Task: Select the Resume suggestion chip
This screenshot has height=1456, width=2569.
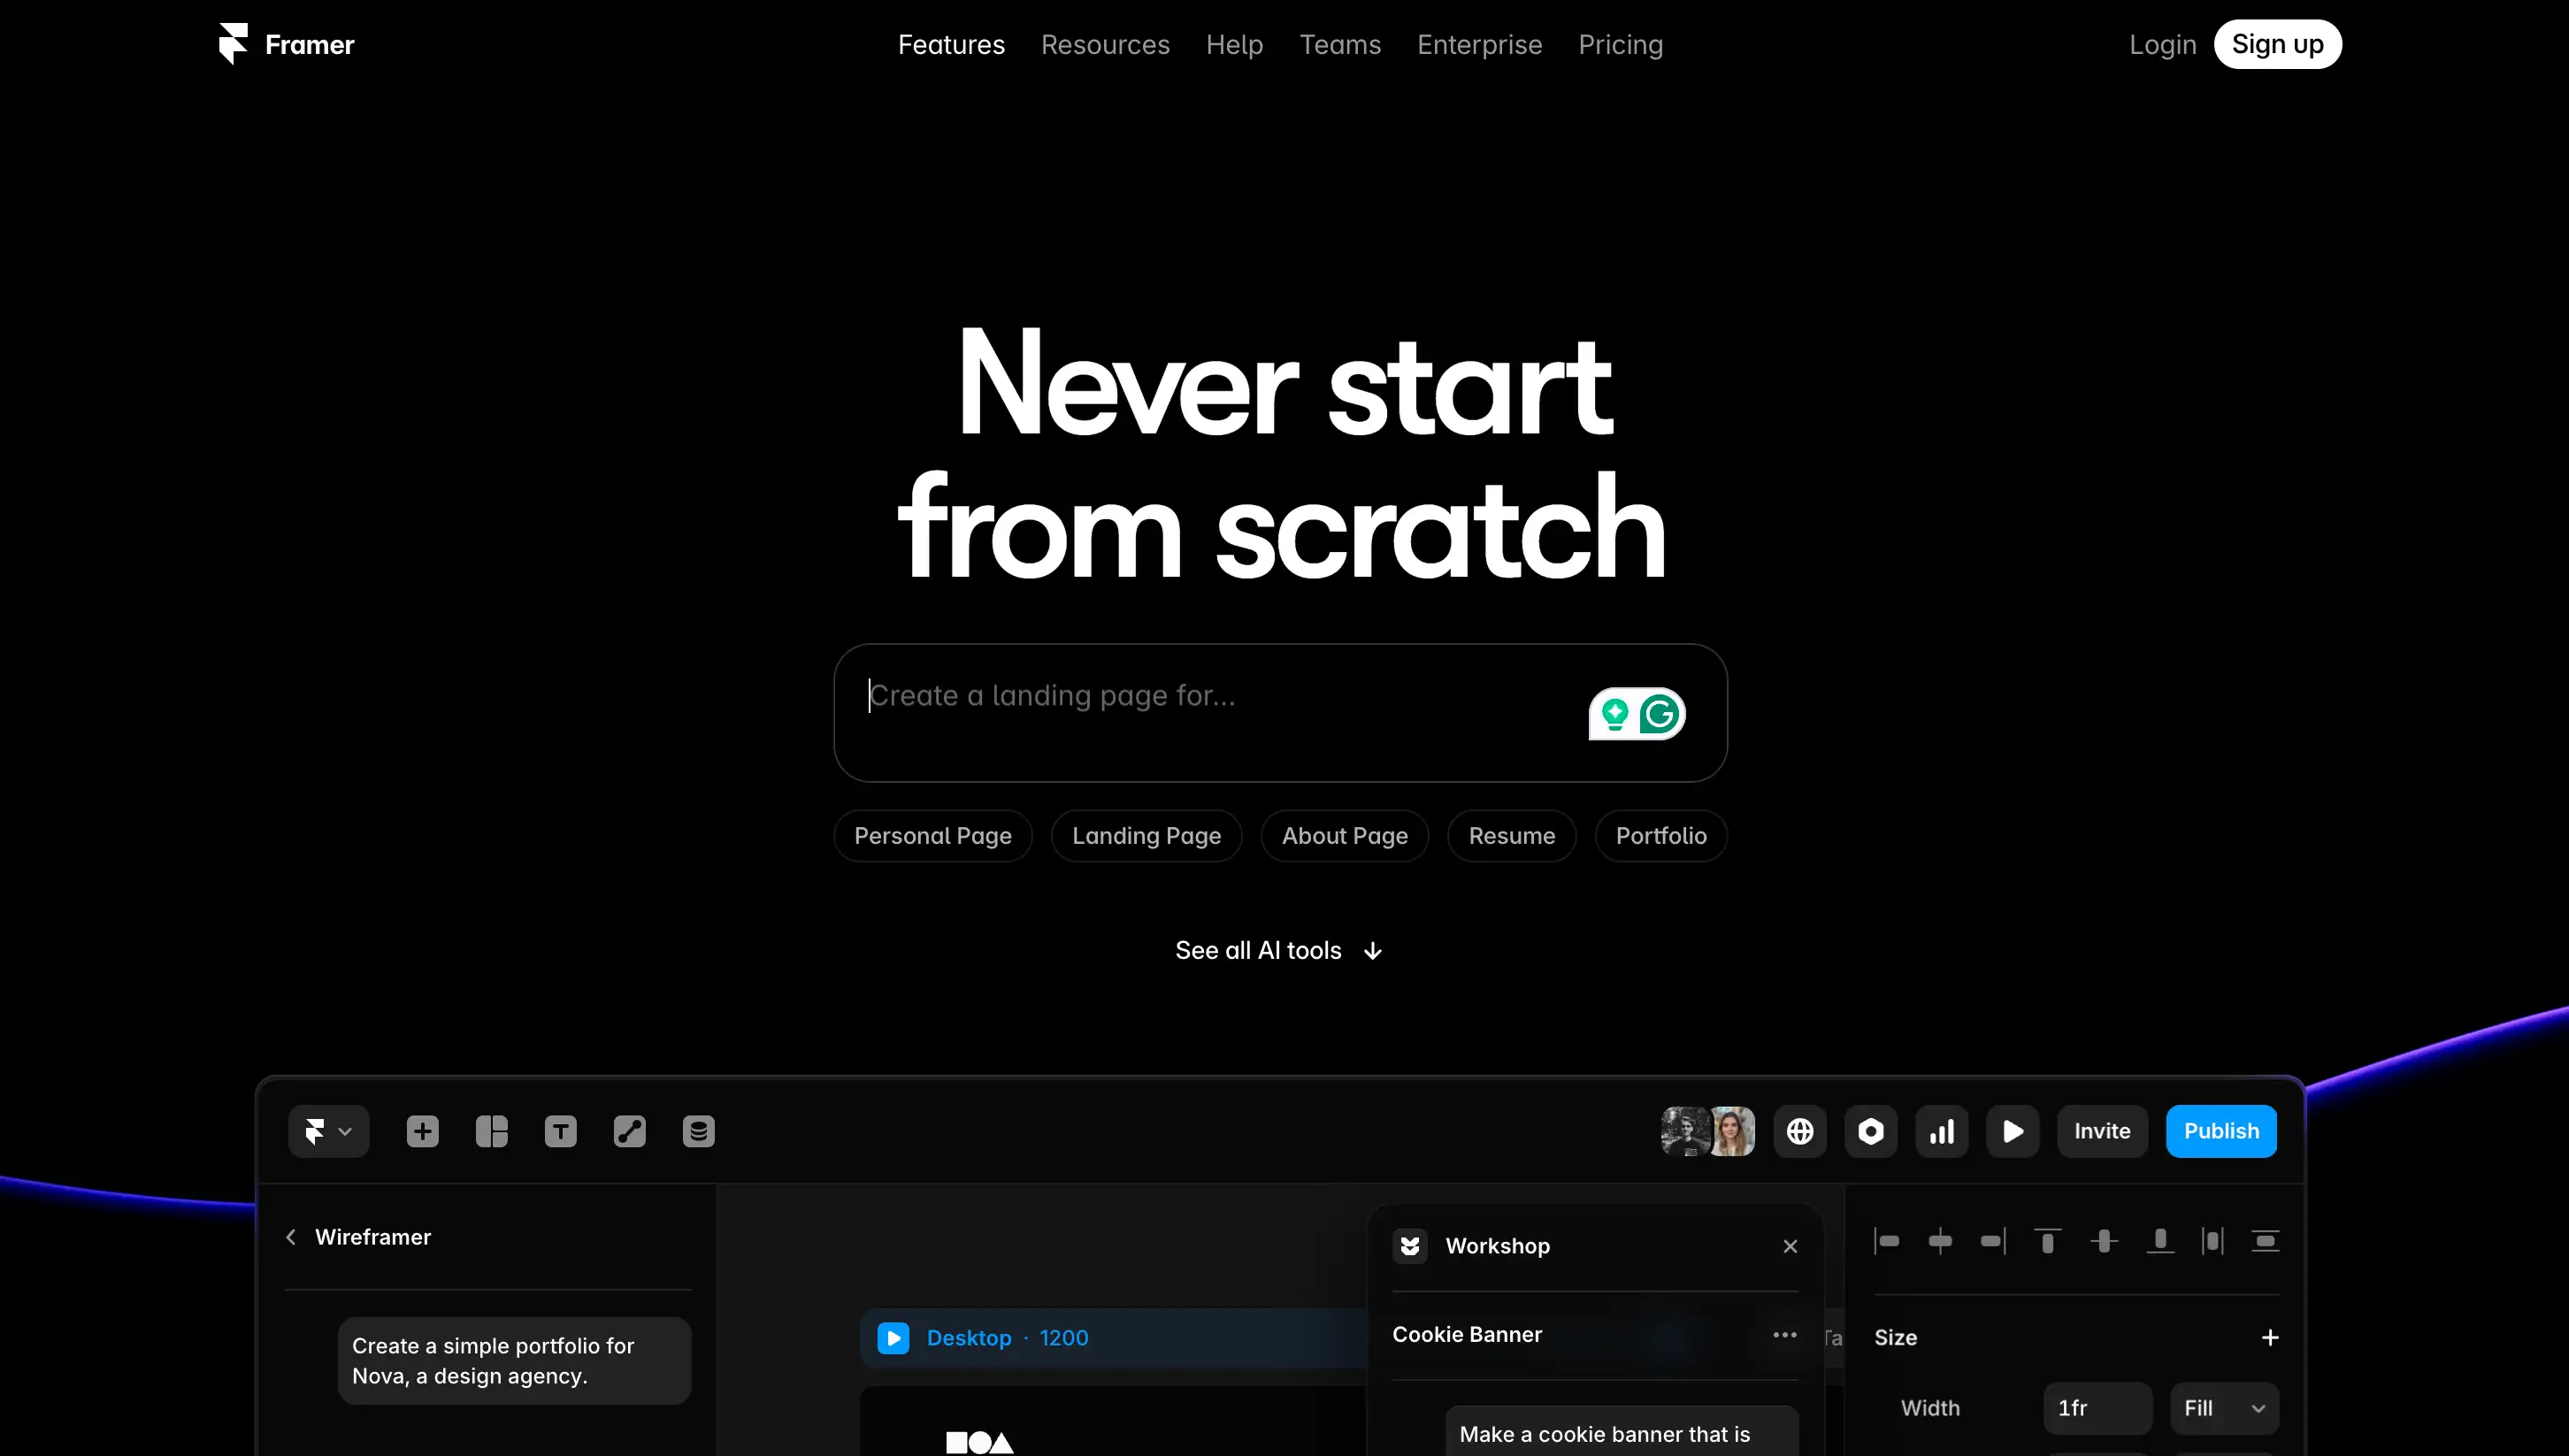Action: (x=1511, y=836)
